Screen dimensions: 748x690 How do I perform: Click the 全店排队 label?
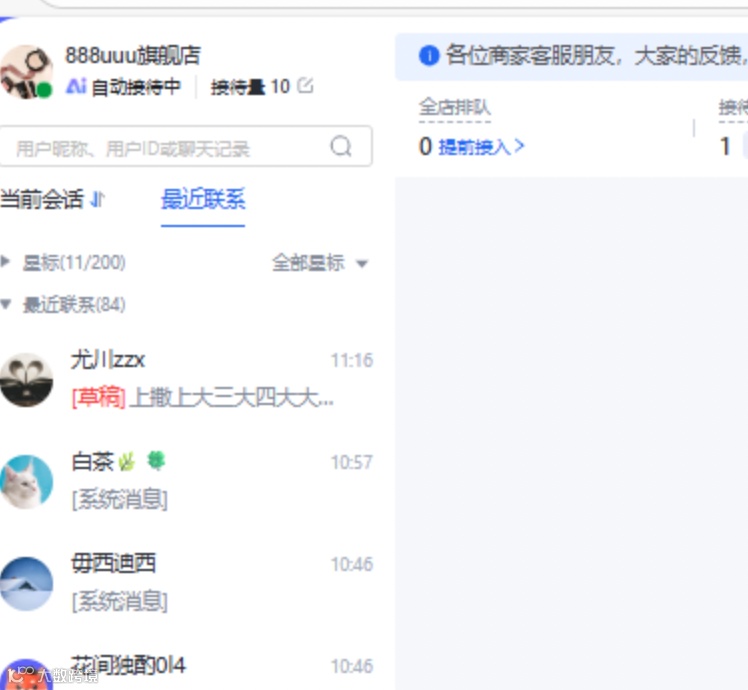point(455,107)
